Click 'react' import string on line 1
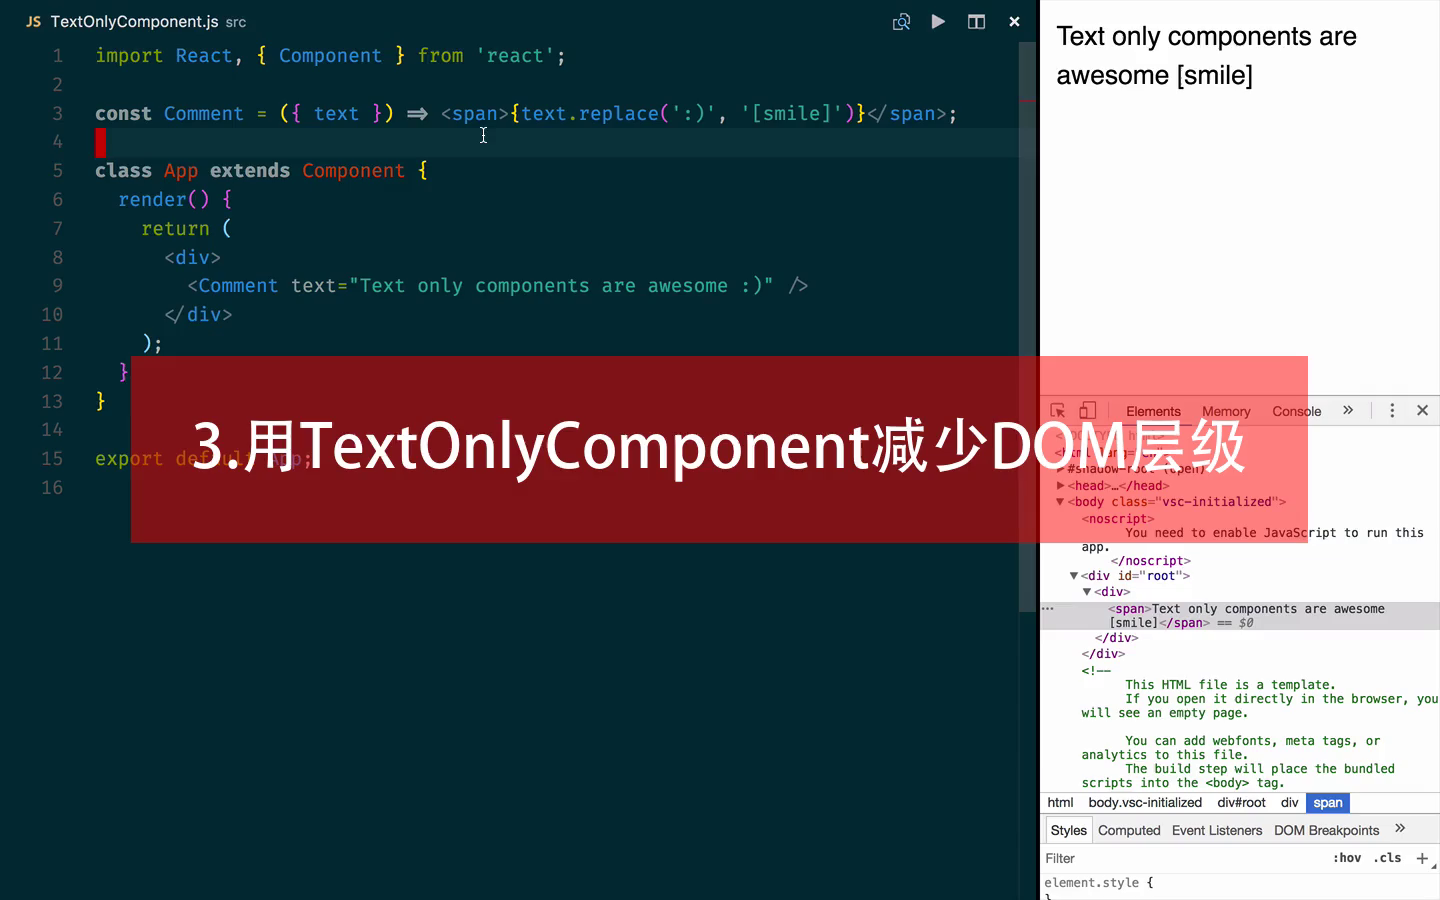The width and height of the screenshot is (1440, 900). coord(515,56)
